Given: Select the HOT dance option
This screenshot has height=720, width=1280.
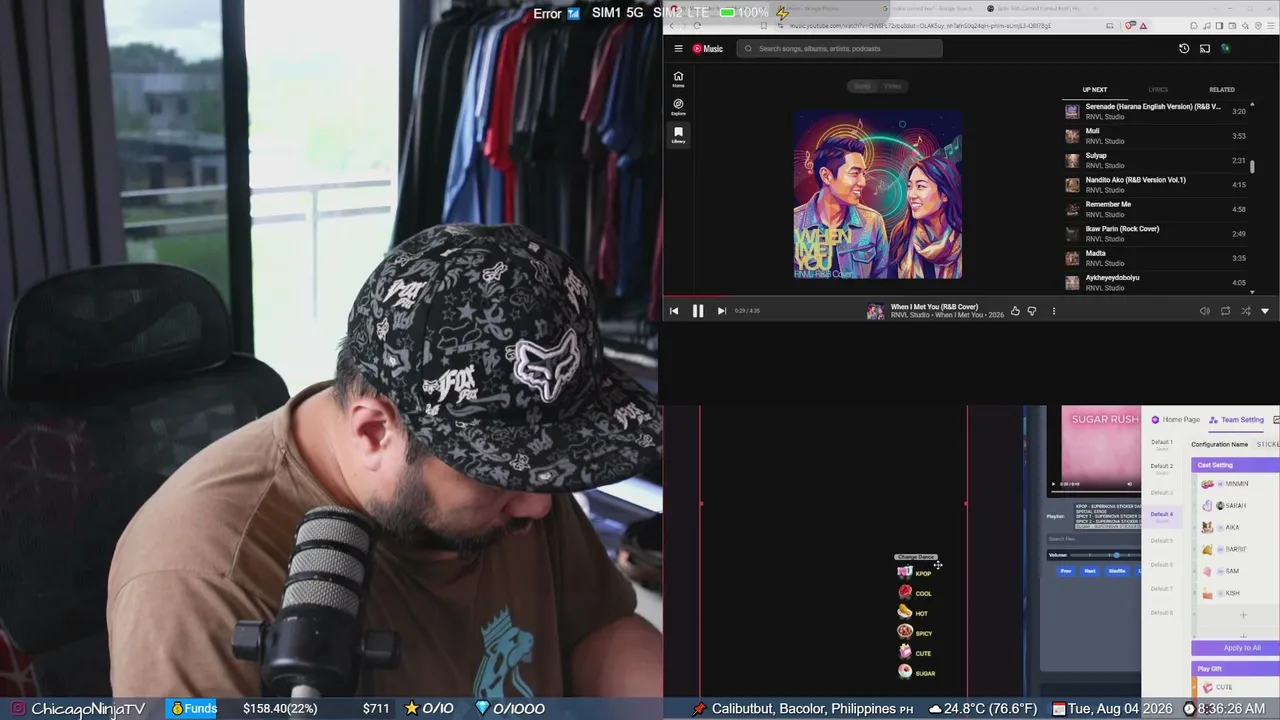Looking at the screenshot, I should [913, 613].
